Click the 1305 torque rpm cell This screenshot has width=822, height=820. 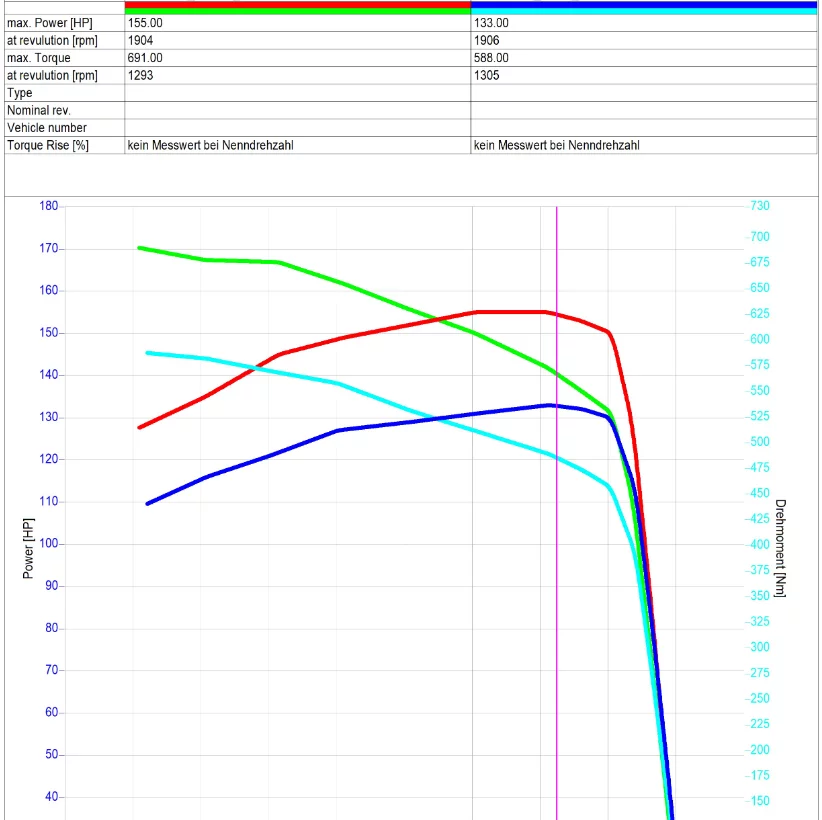pyautogui.click(x=643, y=75)
